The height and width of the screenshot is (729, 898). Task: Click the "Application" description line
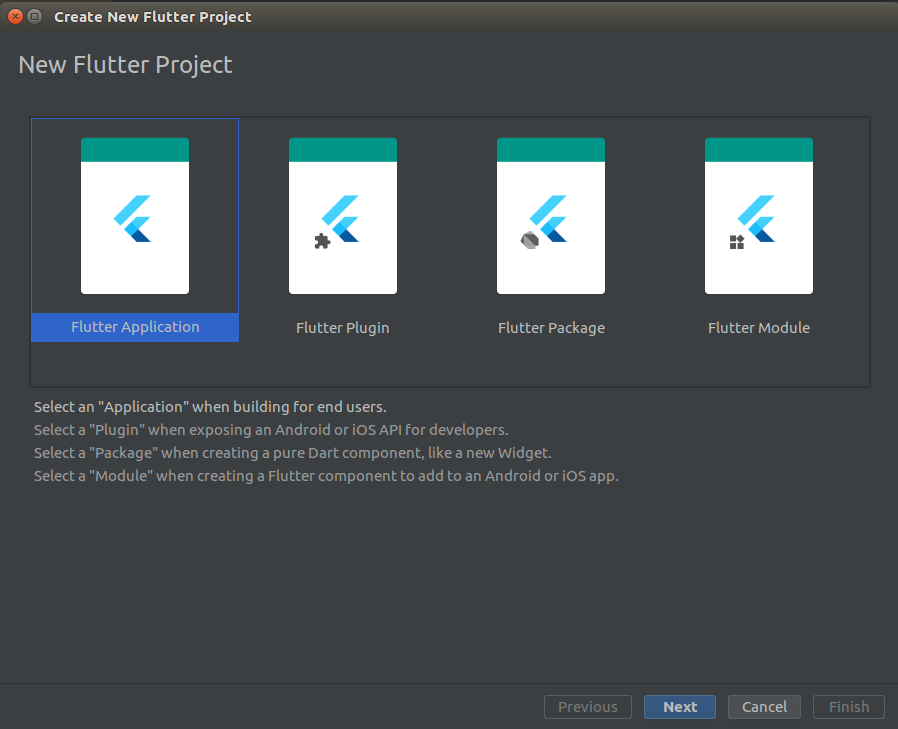(210, 407)
